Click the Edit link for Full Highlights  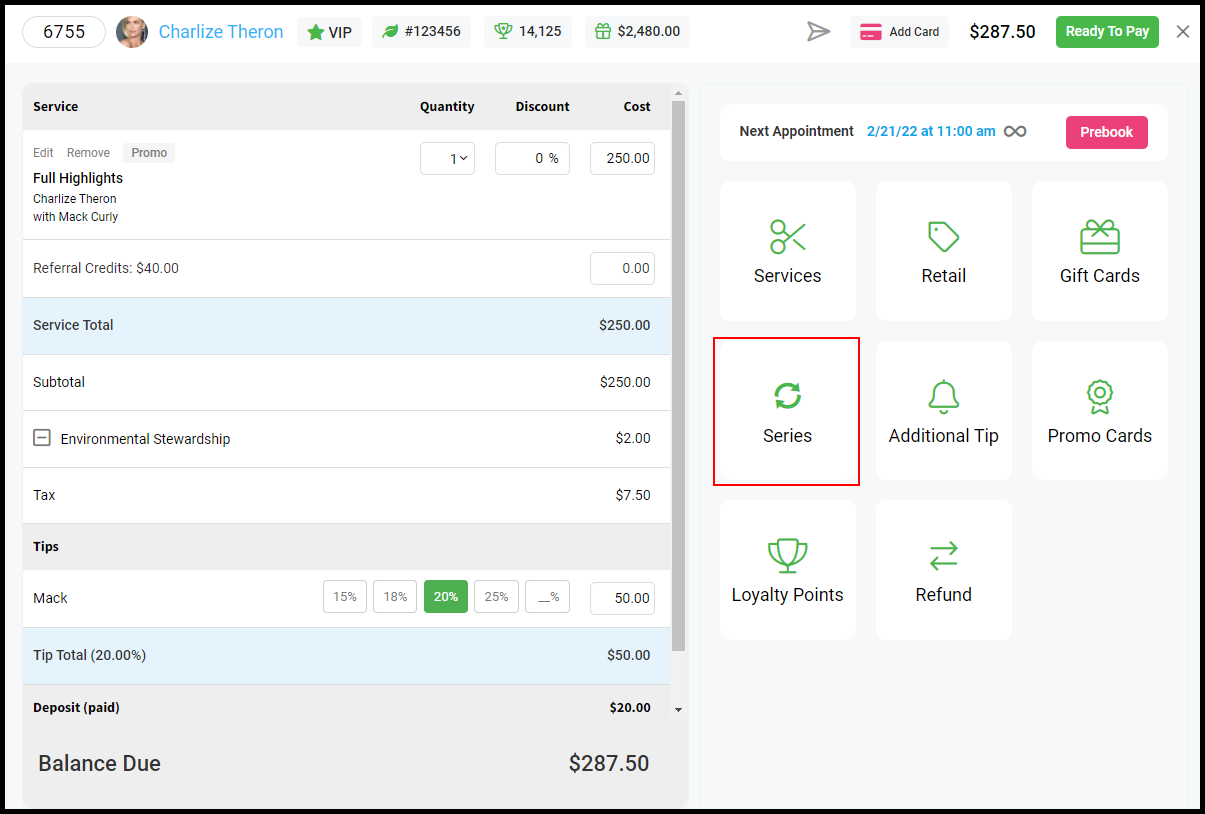coord(43,153)
